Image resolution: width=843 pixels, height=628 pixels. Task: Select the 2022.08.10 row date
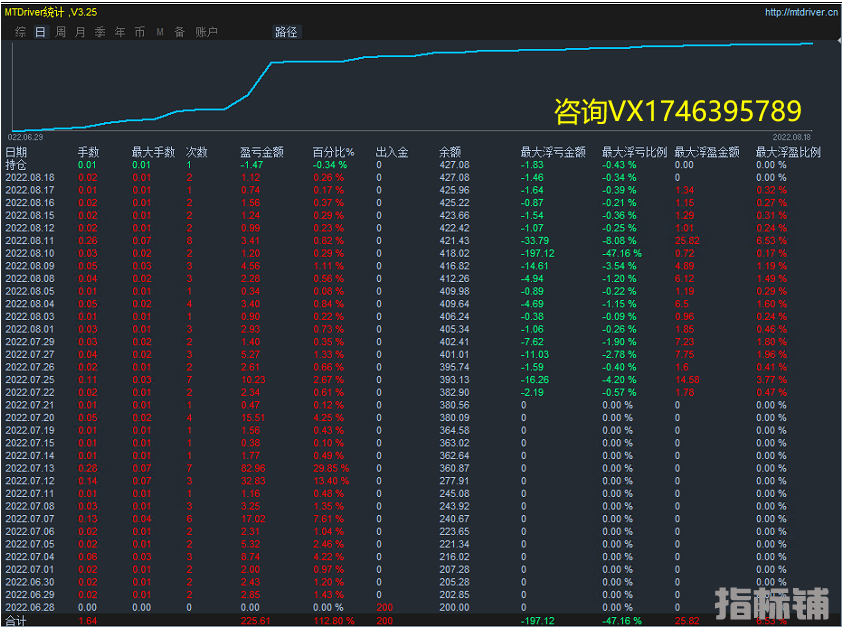click(30, 254)
